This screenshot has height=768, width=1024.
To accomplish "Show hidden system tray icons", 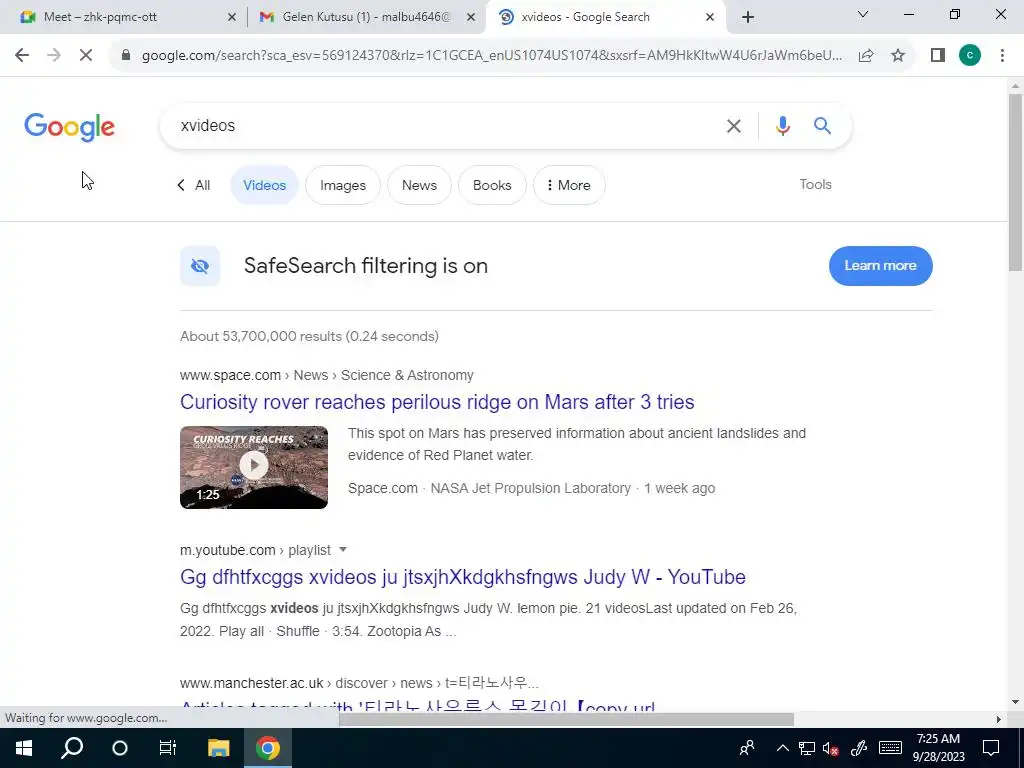I will tap(782, 748).
